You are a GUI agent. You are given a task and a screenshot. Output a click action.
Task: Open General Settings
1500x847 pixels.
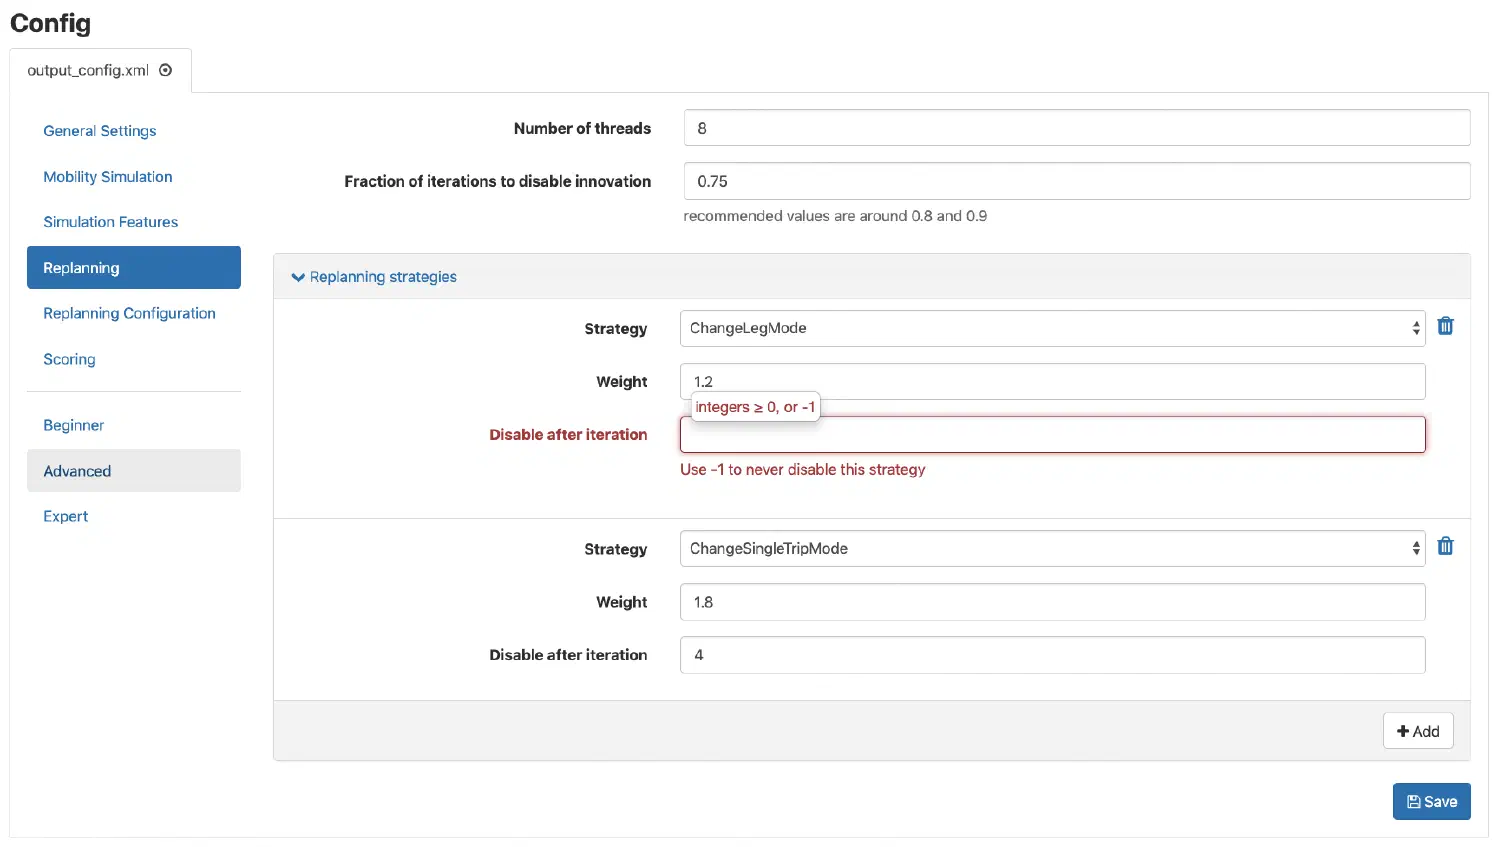tap(99, 131)
